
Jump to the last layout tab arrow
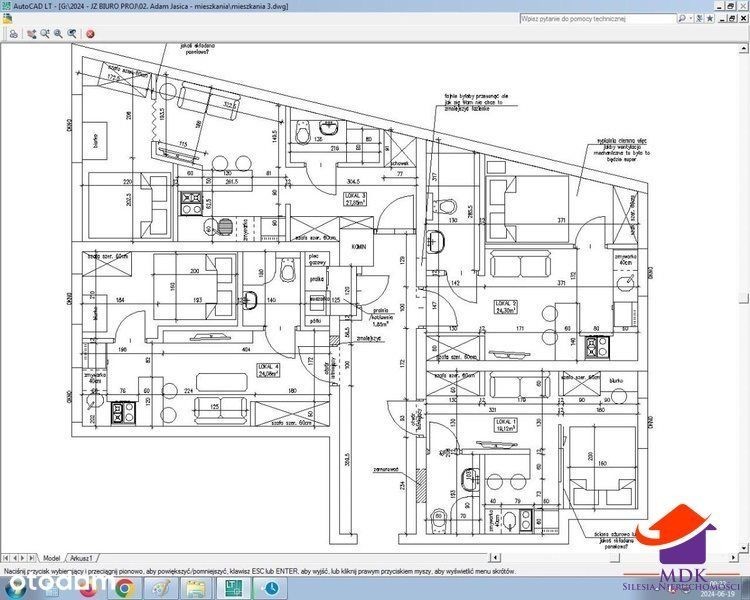(32, 557)
